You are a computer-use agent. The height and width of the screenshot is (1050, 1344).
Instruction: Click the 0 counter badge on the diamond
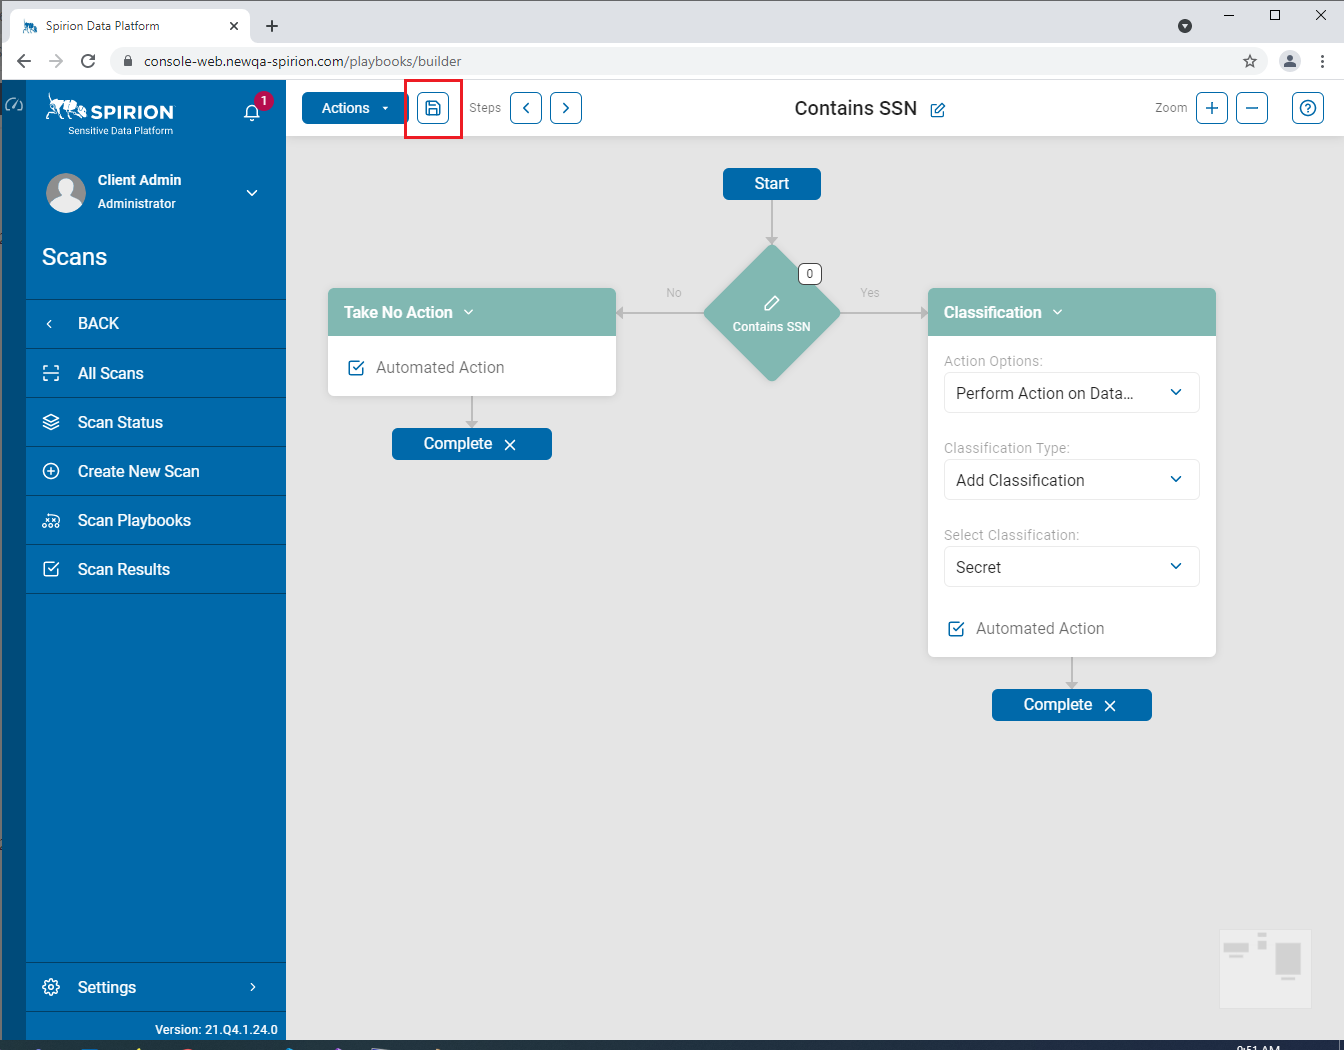810,274
